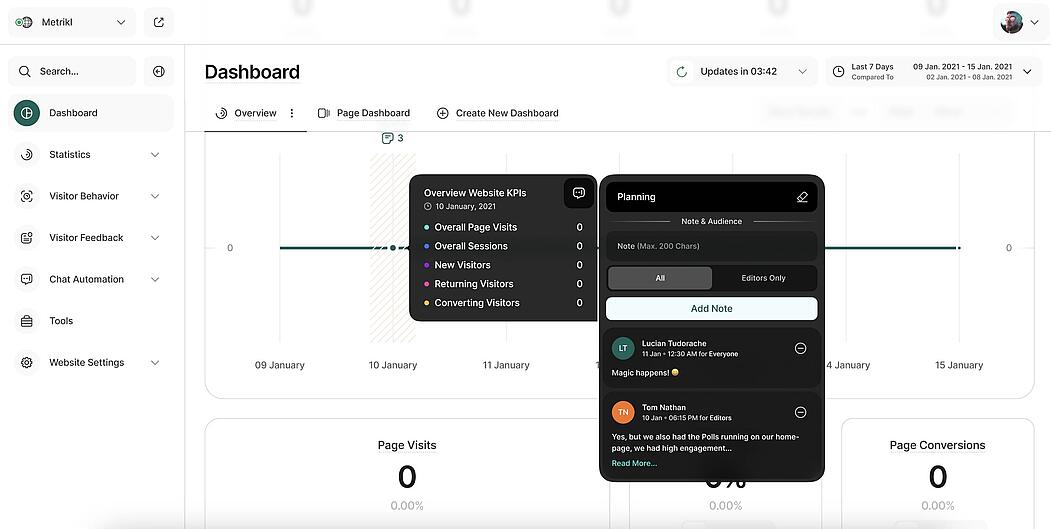The image size is (1051, 529).
Task: Click the Website Settings gear icon
Action: pos(27,362)
